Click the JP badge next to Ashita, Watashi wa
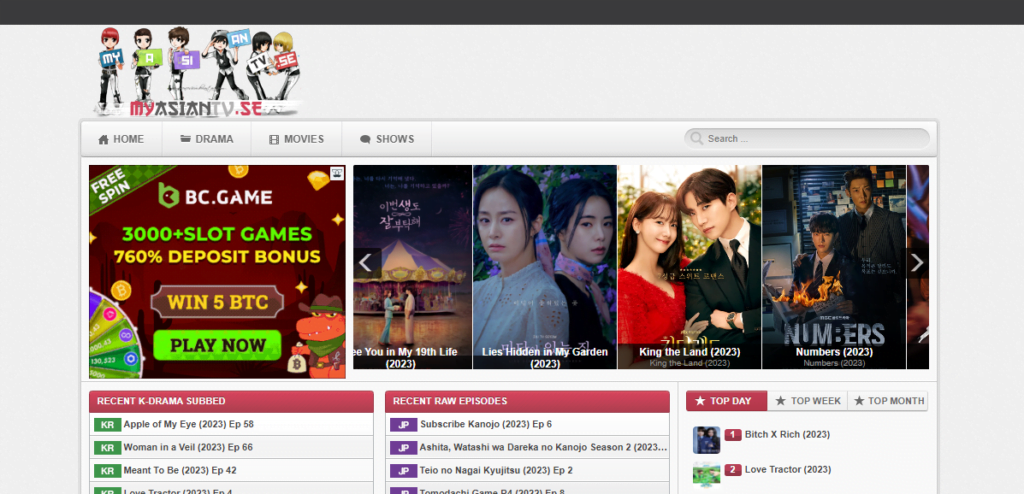The height and width of the screenshot is (494, 1024). (x=404, y=448)
